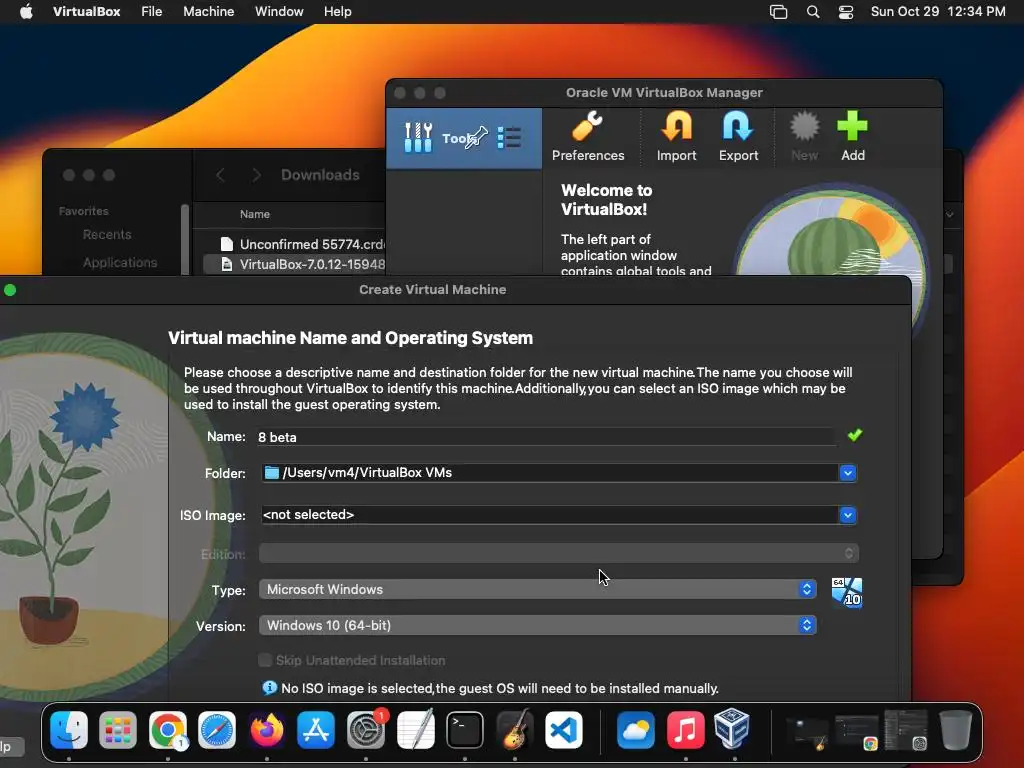1024x768 pixels.
Task: Open the VirtualBox application menu
Action: tap(86, 12)
